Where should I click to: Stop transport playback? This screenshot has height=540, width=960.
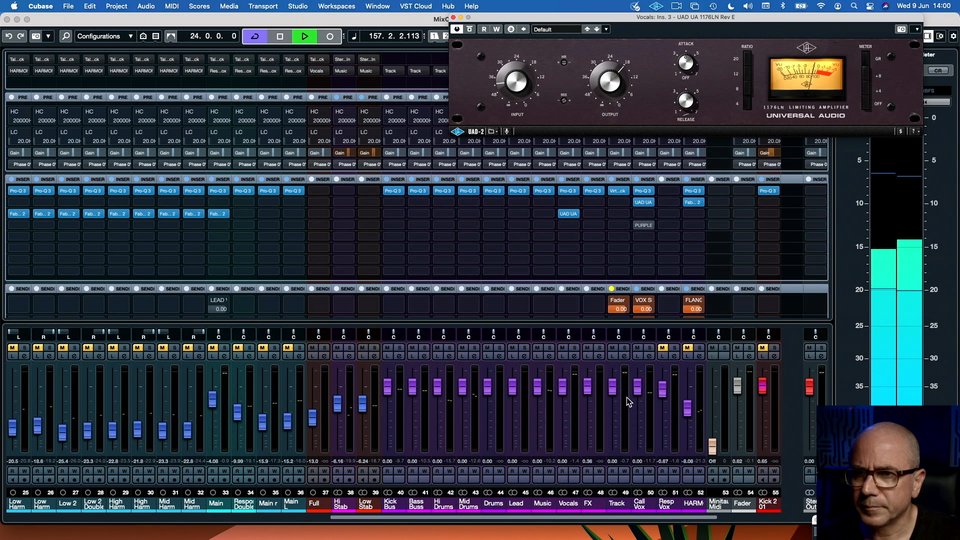(280, 36)
